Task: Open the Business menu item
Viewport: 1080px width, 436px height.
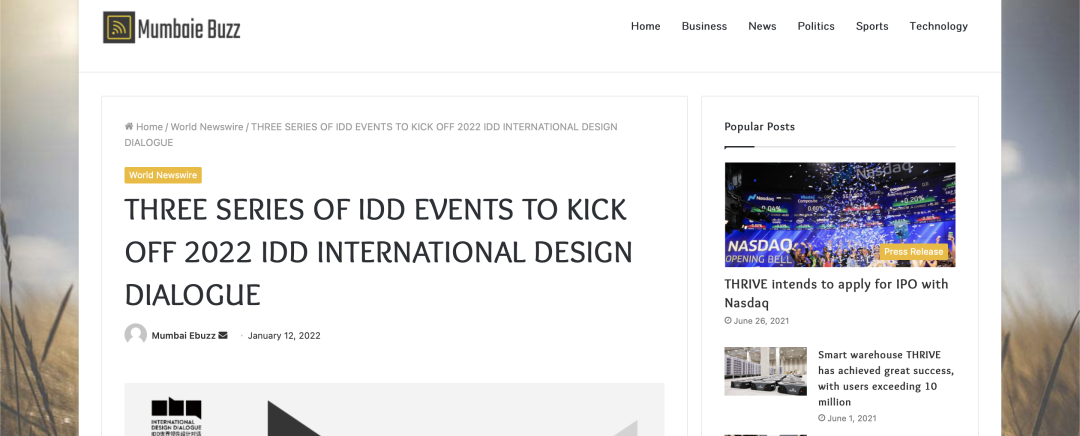Action: (704, 26)
